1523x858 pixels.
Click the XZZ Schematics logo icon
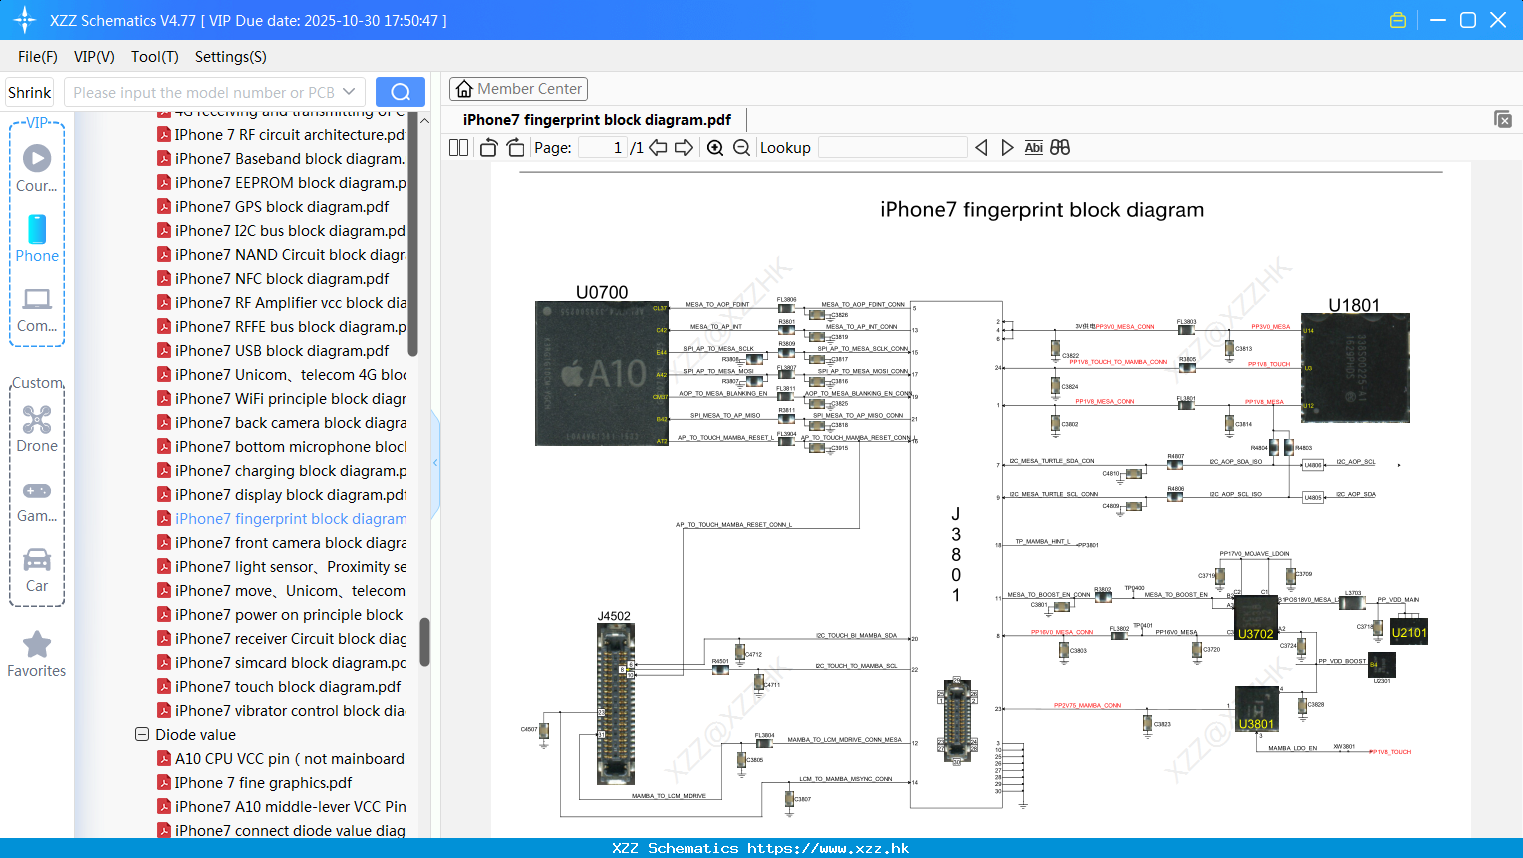[x=24, y=20]
